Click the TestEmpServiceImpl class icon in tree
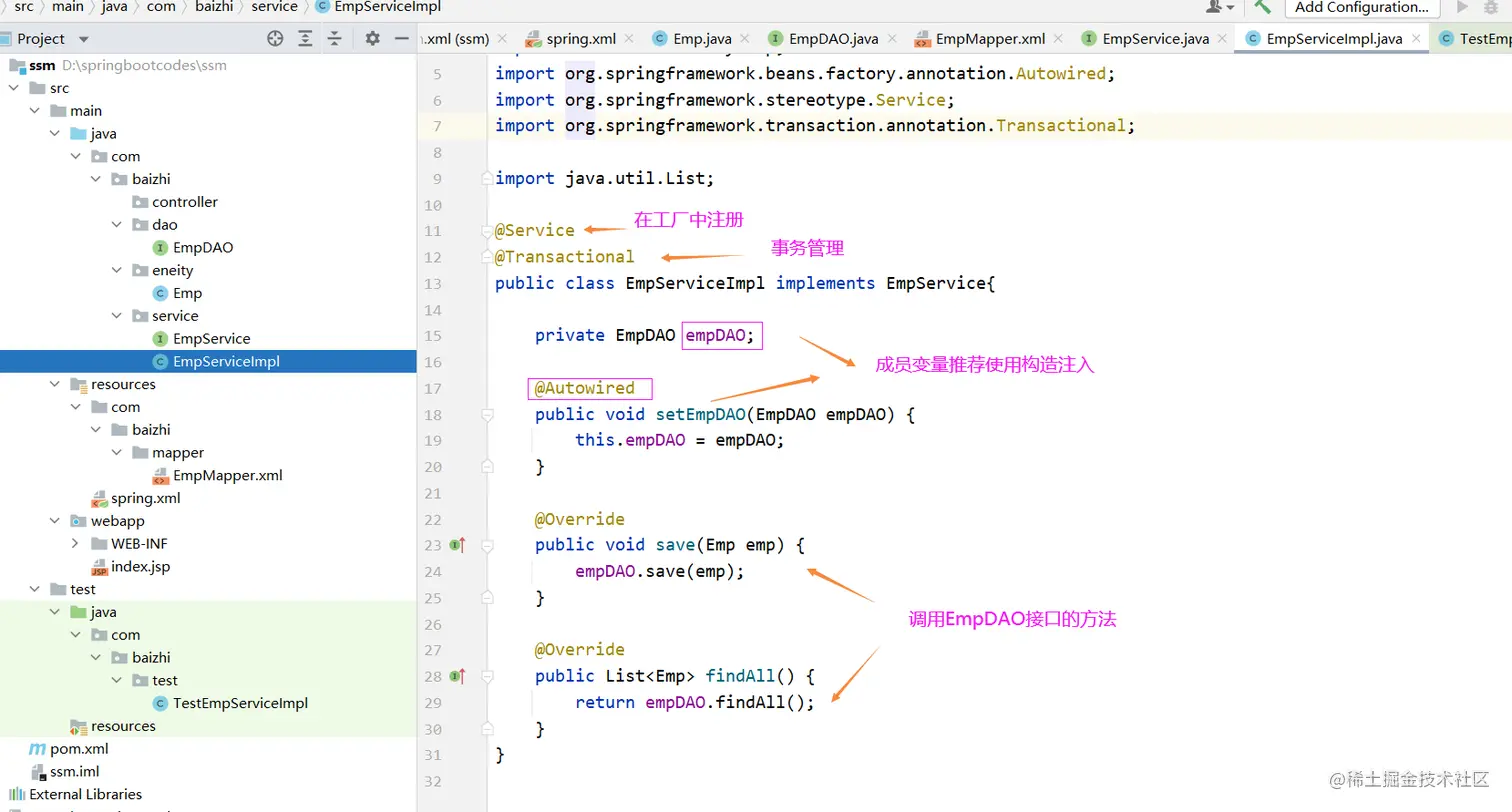1512x812 pixels. point(160,704)
